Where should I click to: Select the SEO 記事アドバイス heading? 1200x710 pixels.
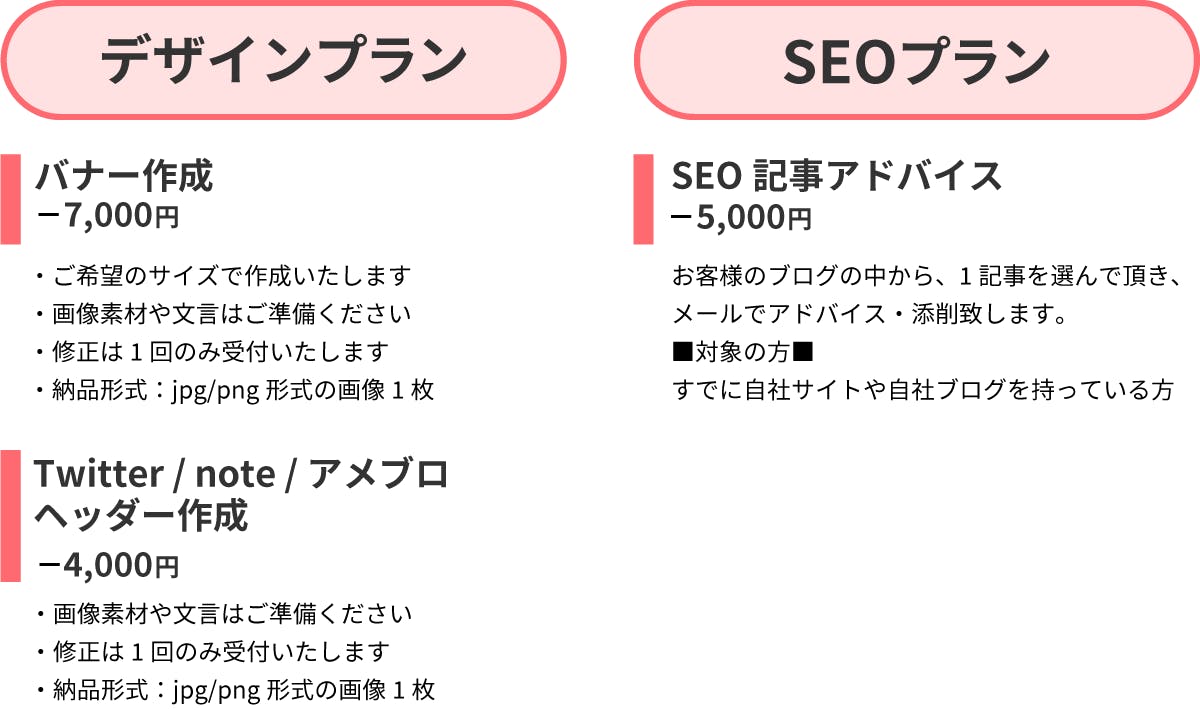pos(836,177)
